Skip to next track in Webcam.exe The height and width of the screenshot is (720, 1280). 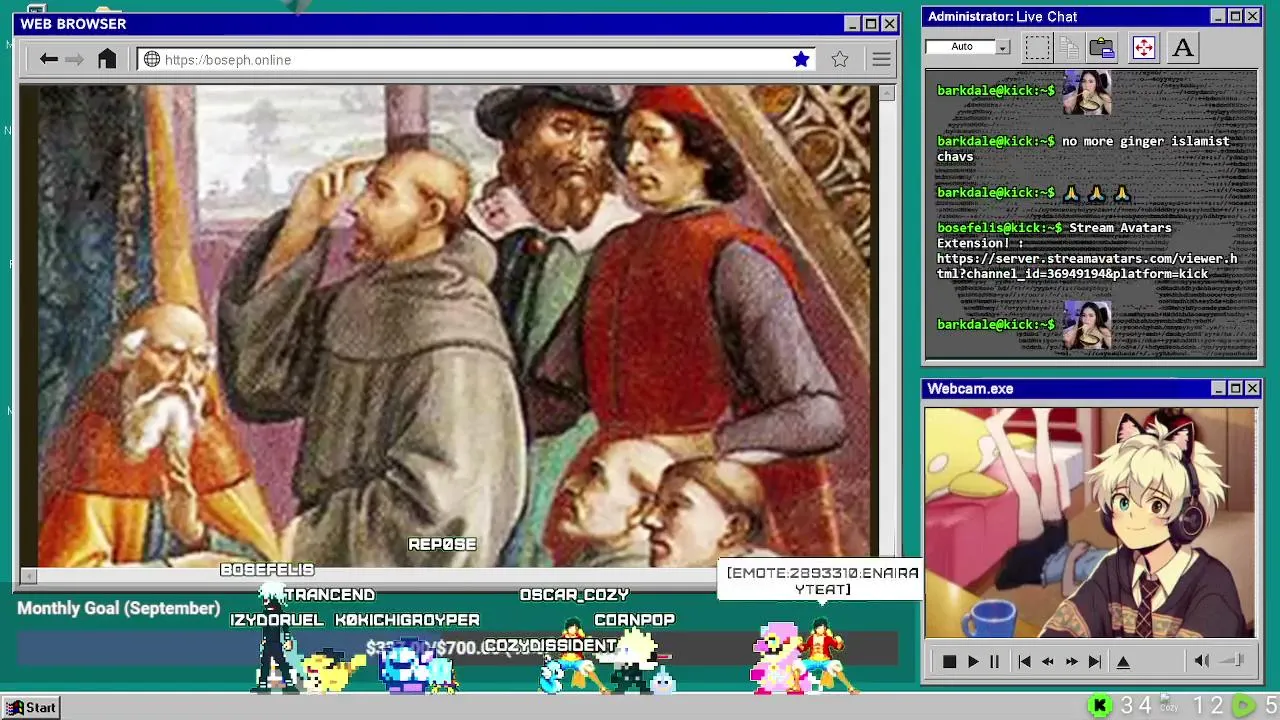(1095, 661)
